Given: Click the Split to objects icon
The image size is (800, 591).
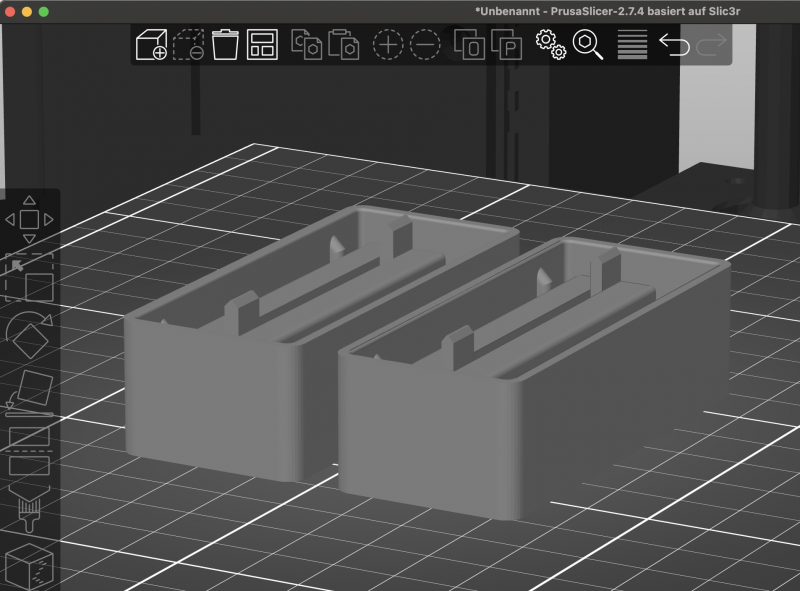Looking at the screenshot, I should [x=469, y=45].
